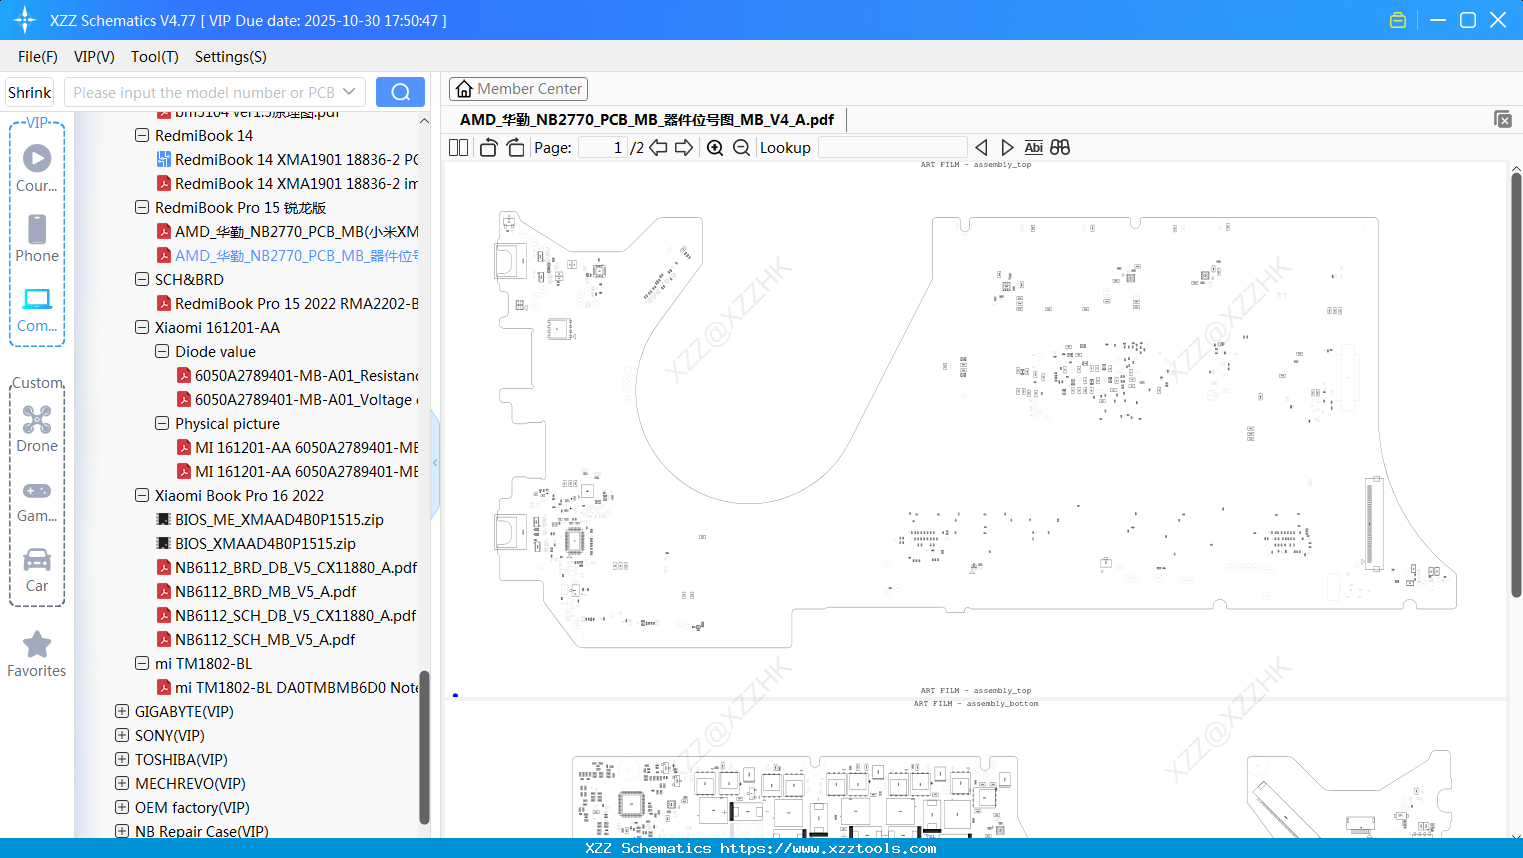Expand the TOSHIBA(VIP) node
The width and height of the screenshot is (1523, 858).
coord(122,759)
